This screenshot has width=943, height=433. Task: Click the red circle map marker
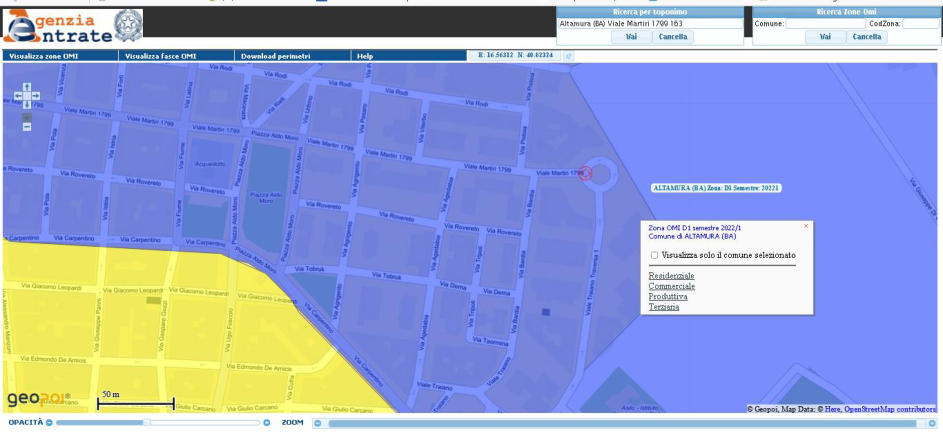[586, 173]
